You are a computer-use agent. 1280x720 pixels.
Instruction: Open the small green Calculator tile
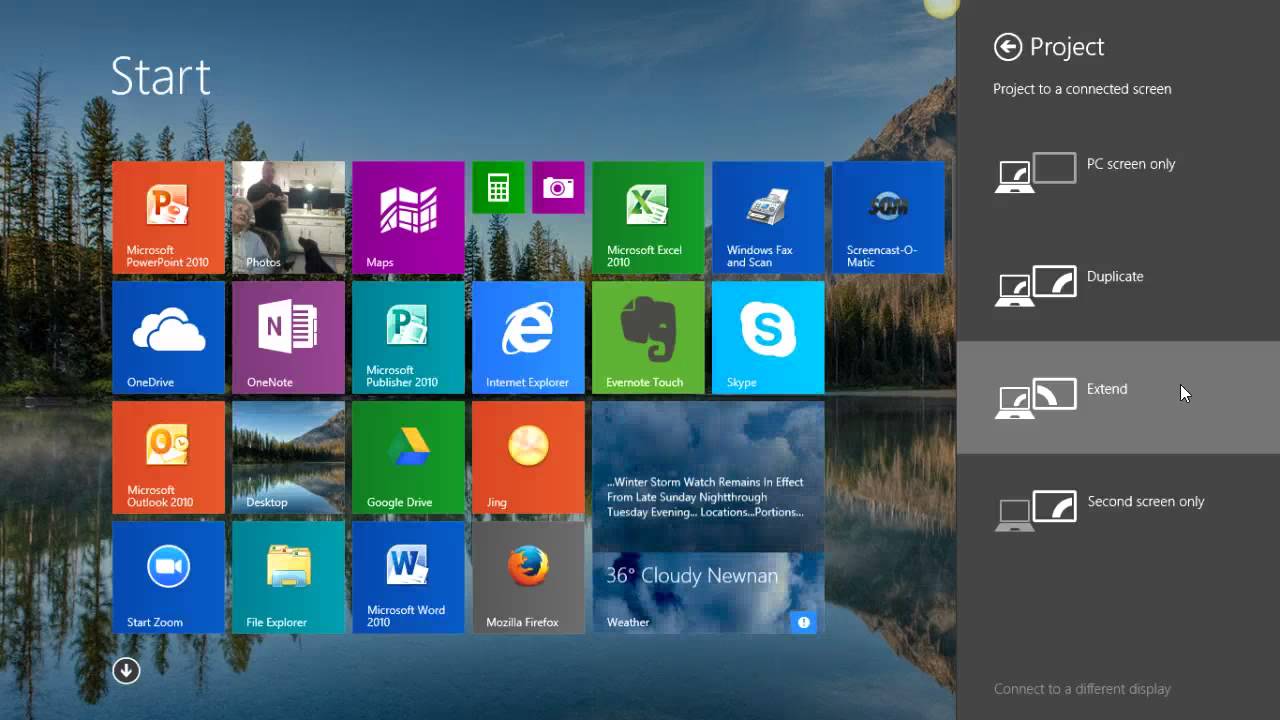[498, 187]
